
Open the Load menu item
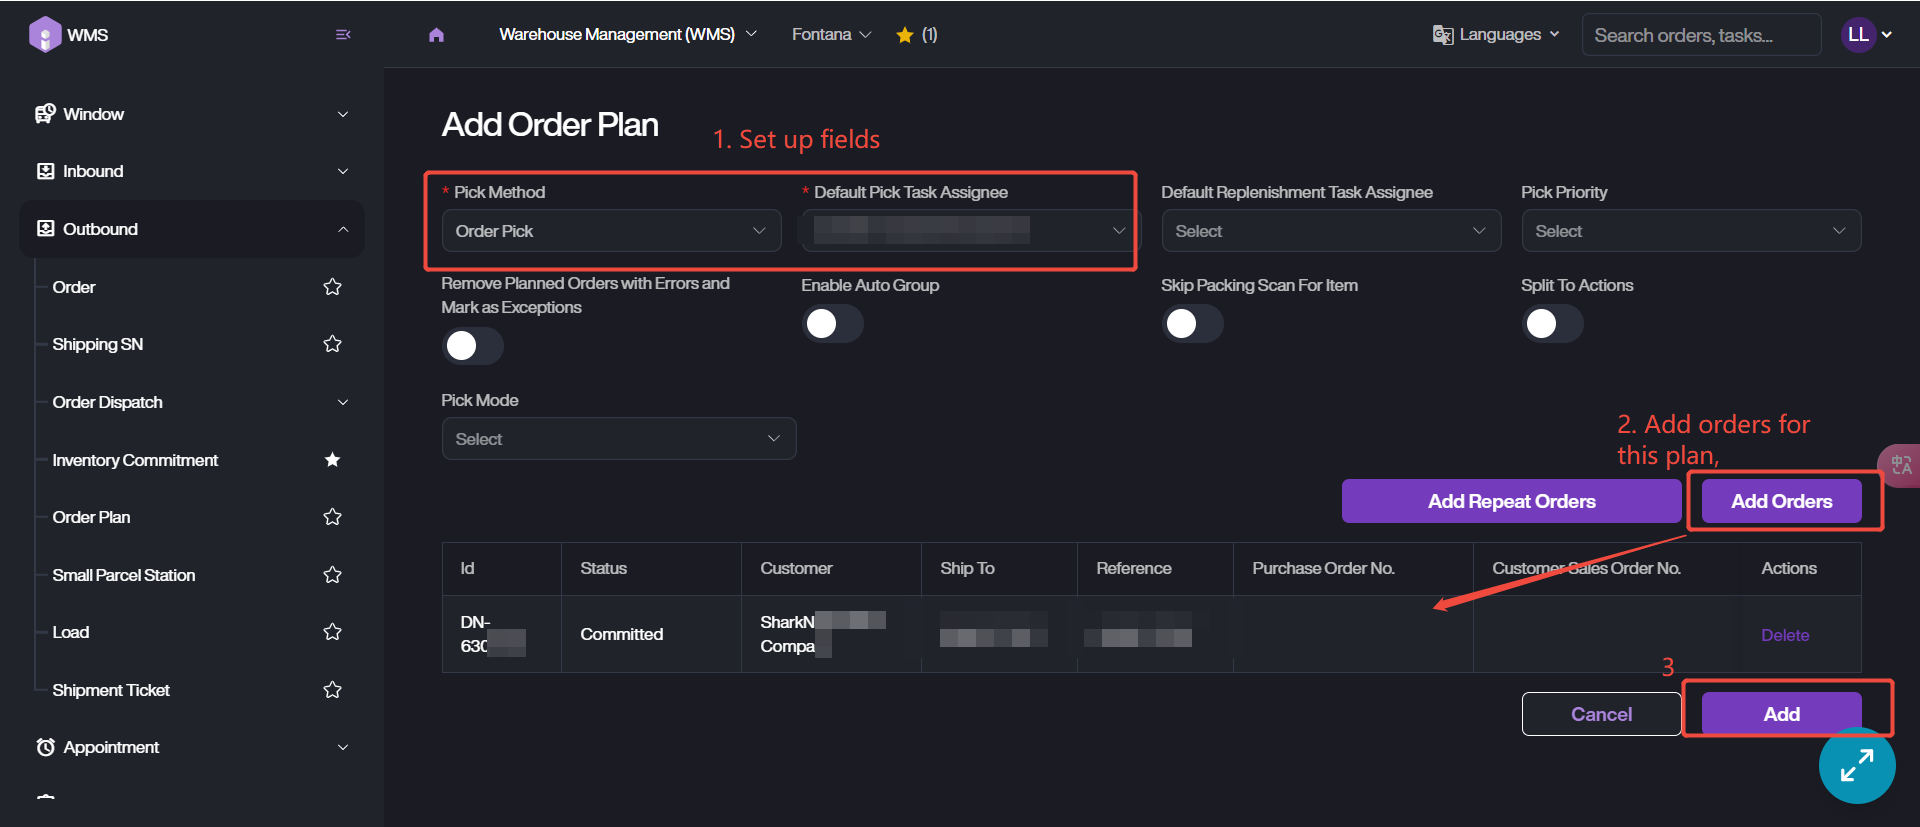(x=71, y=632)
